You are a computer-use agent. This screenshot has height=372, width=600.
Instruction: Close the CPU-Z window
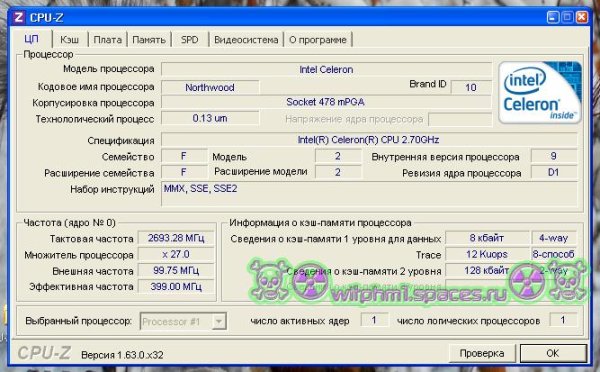point(582,17)
